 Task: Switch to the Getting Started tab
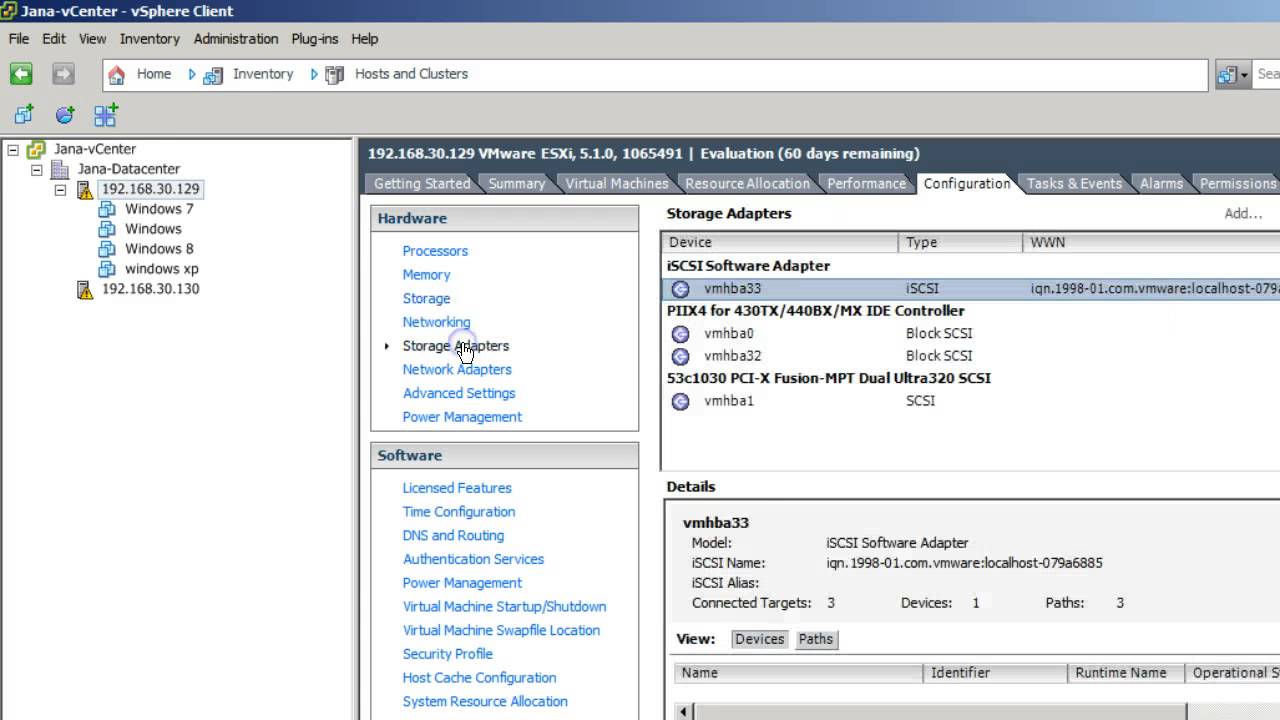[x=421, y=184]
